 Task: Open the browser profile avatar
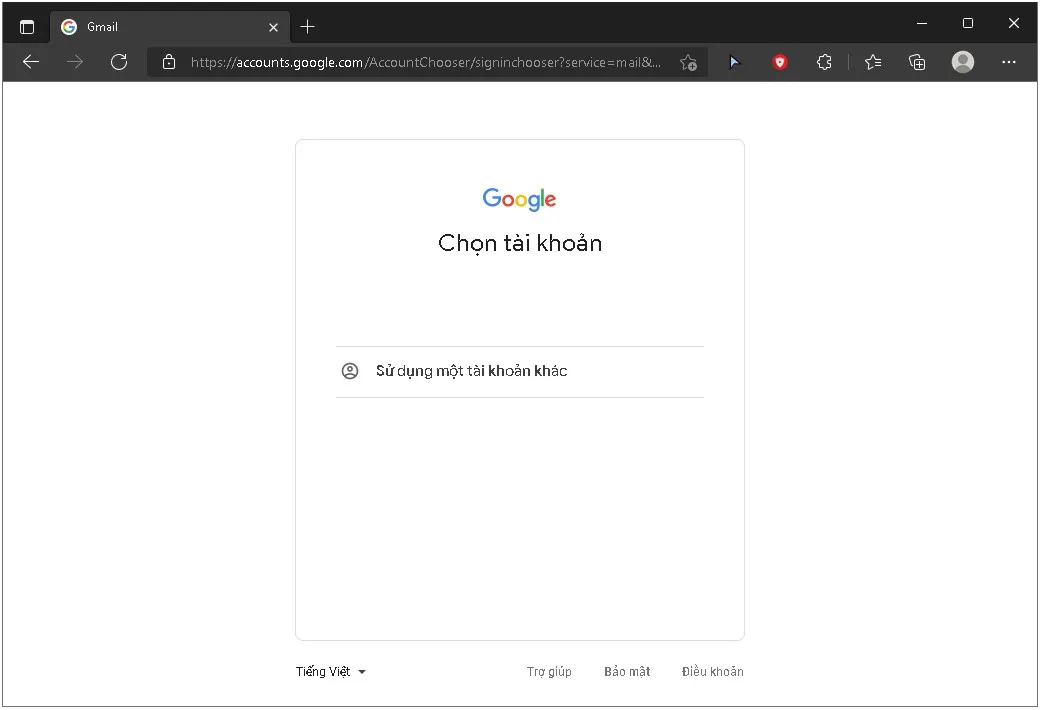(x=962, y=62)
